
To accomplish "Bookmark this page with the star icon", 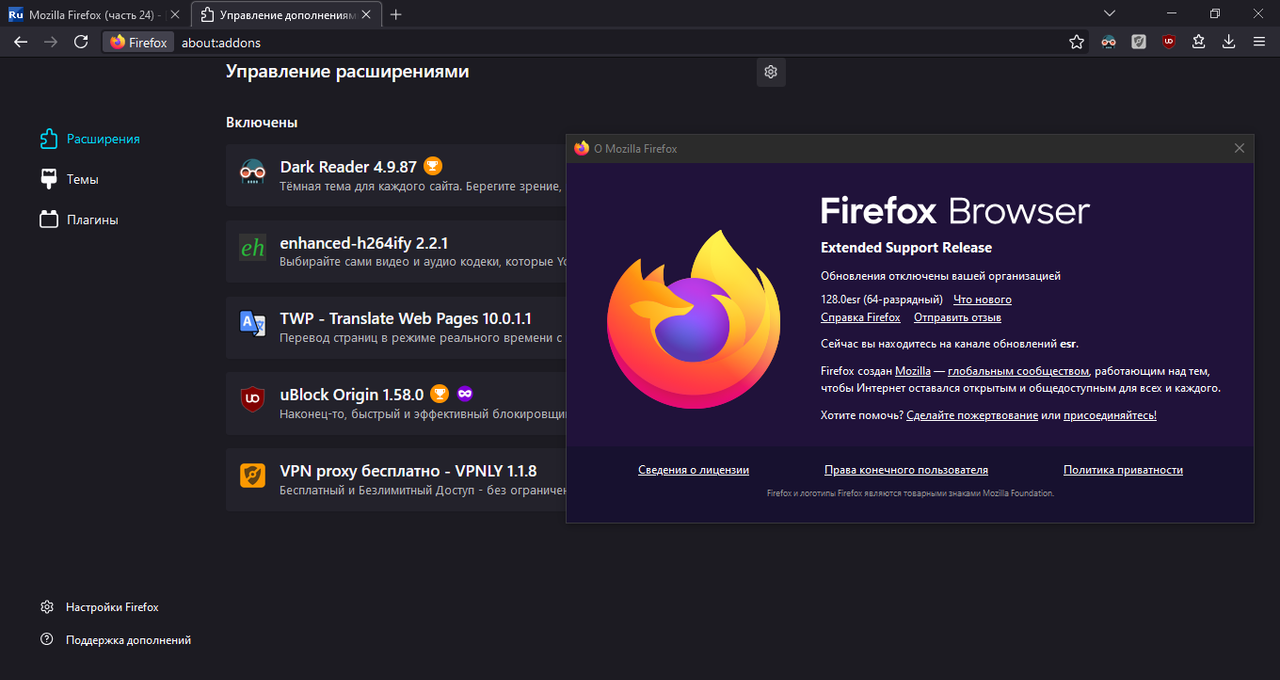I will [1076, 42].
